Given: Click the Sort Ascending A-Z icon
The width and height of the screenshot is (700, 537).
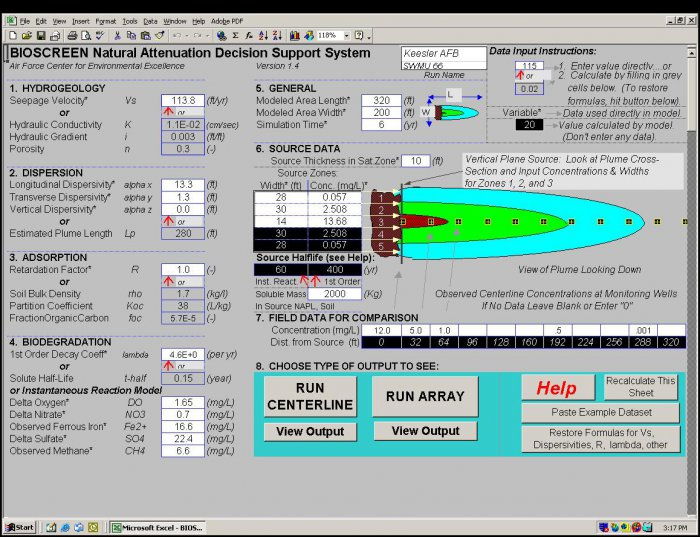Looking at the screenshot, I should [x=263, y=36].
